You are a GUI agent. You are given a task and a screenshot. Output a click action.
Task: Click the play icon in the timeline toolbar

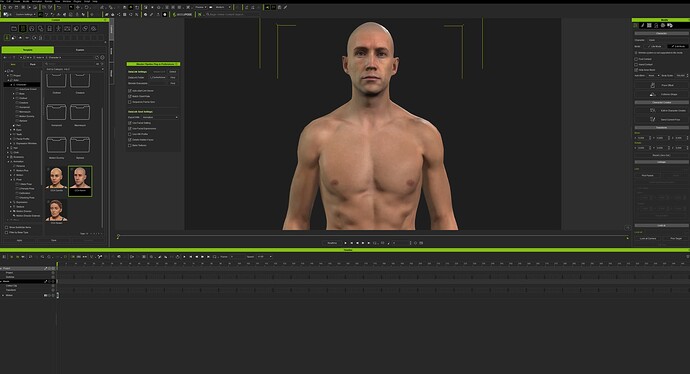(x=184, y=257)
